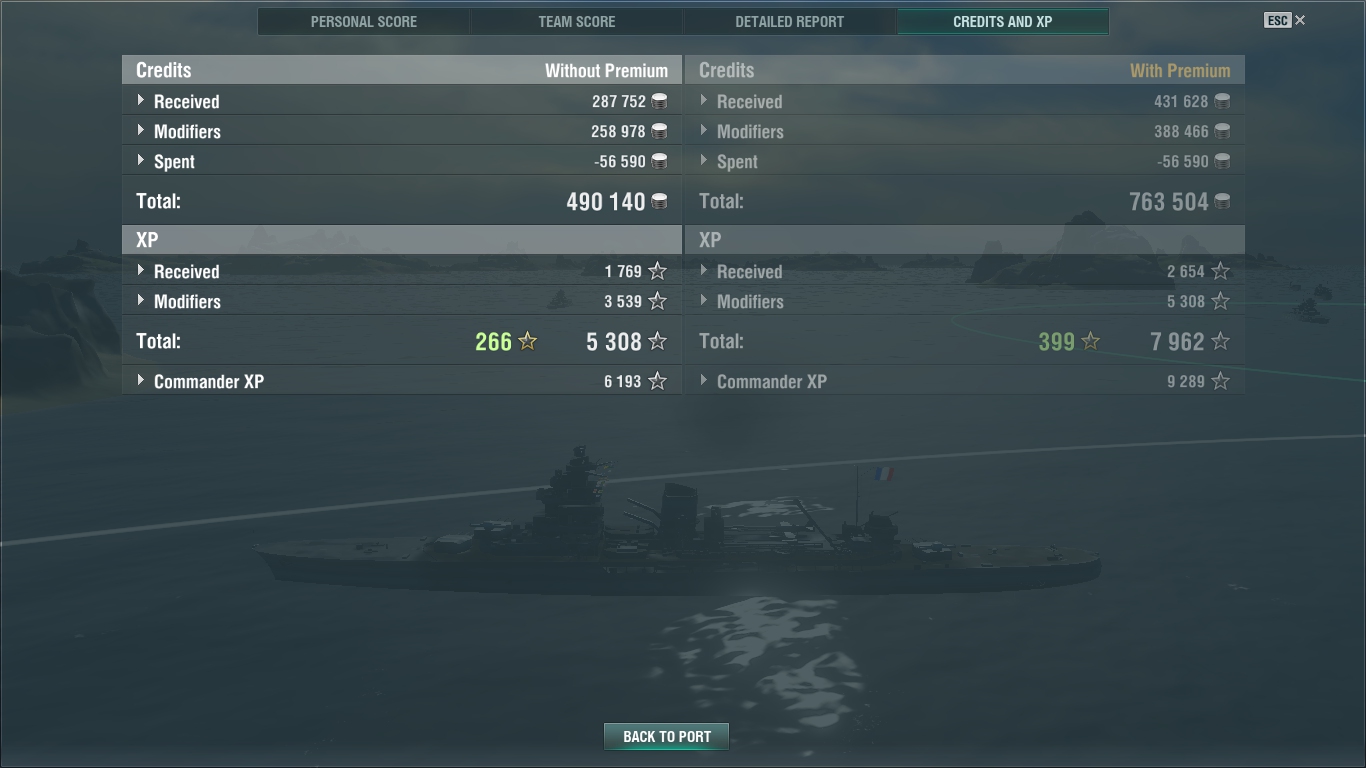Click the coin icon next to 763 504
The height and width of the screenshot is (768, 1366).
(1222, 201)
